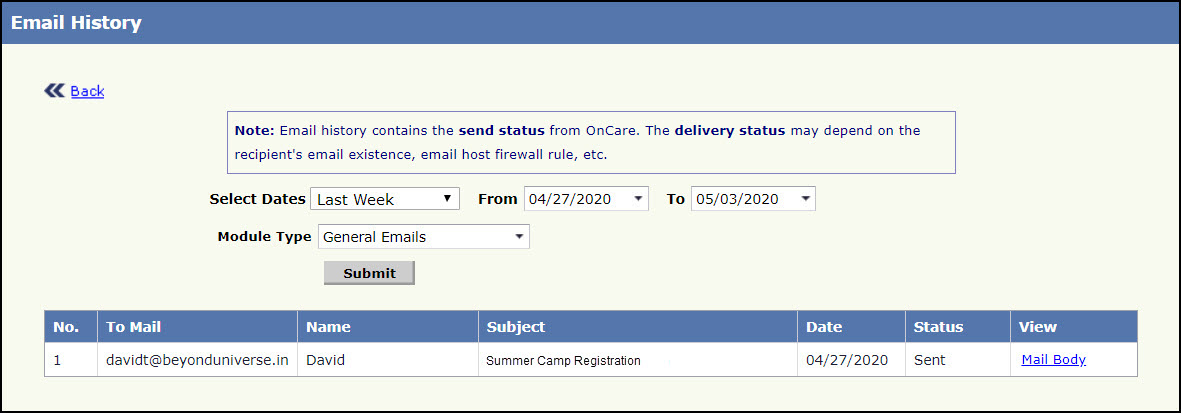Click the Name column header

point(328,327)
